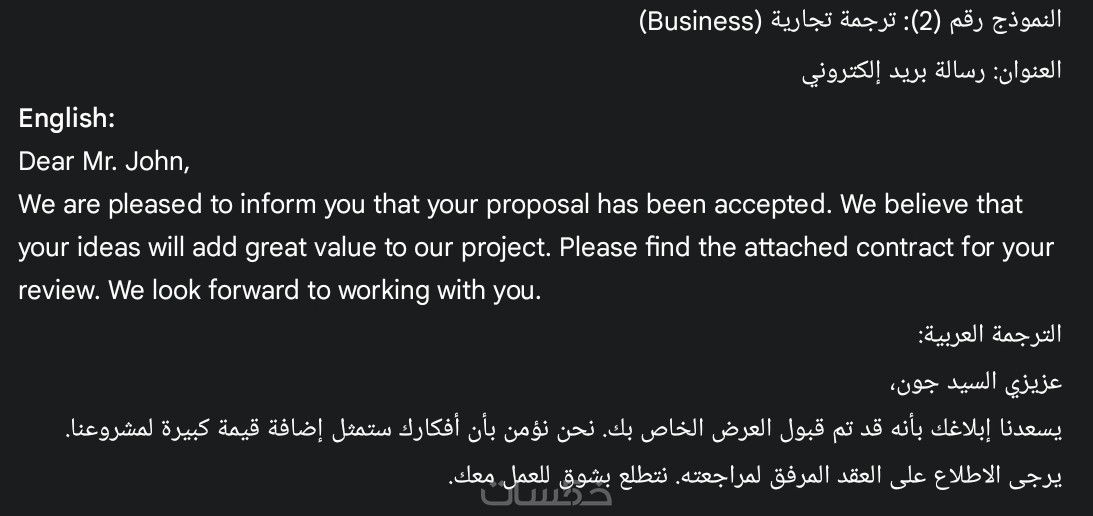Click the "Dear Mr. John," greeting
Image resolution: width=1093 pixels, height=516 pixels.
point(104,161)
